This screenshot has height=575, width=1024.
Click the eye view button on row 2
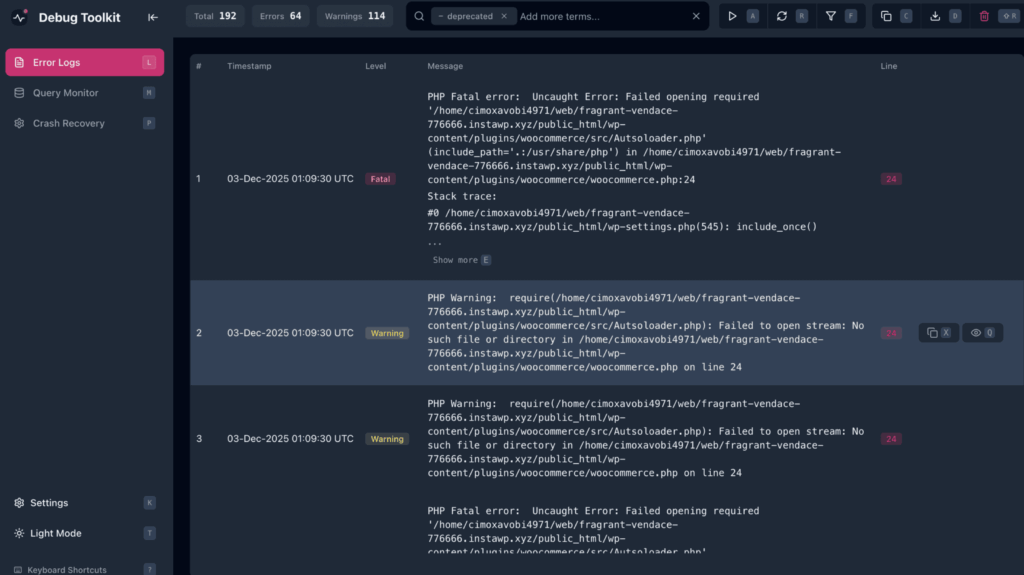[x=982, y=333]
